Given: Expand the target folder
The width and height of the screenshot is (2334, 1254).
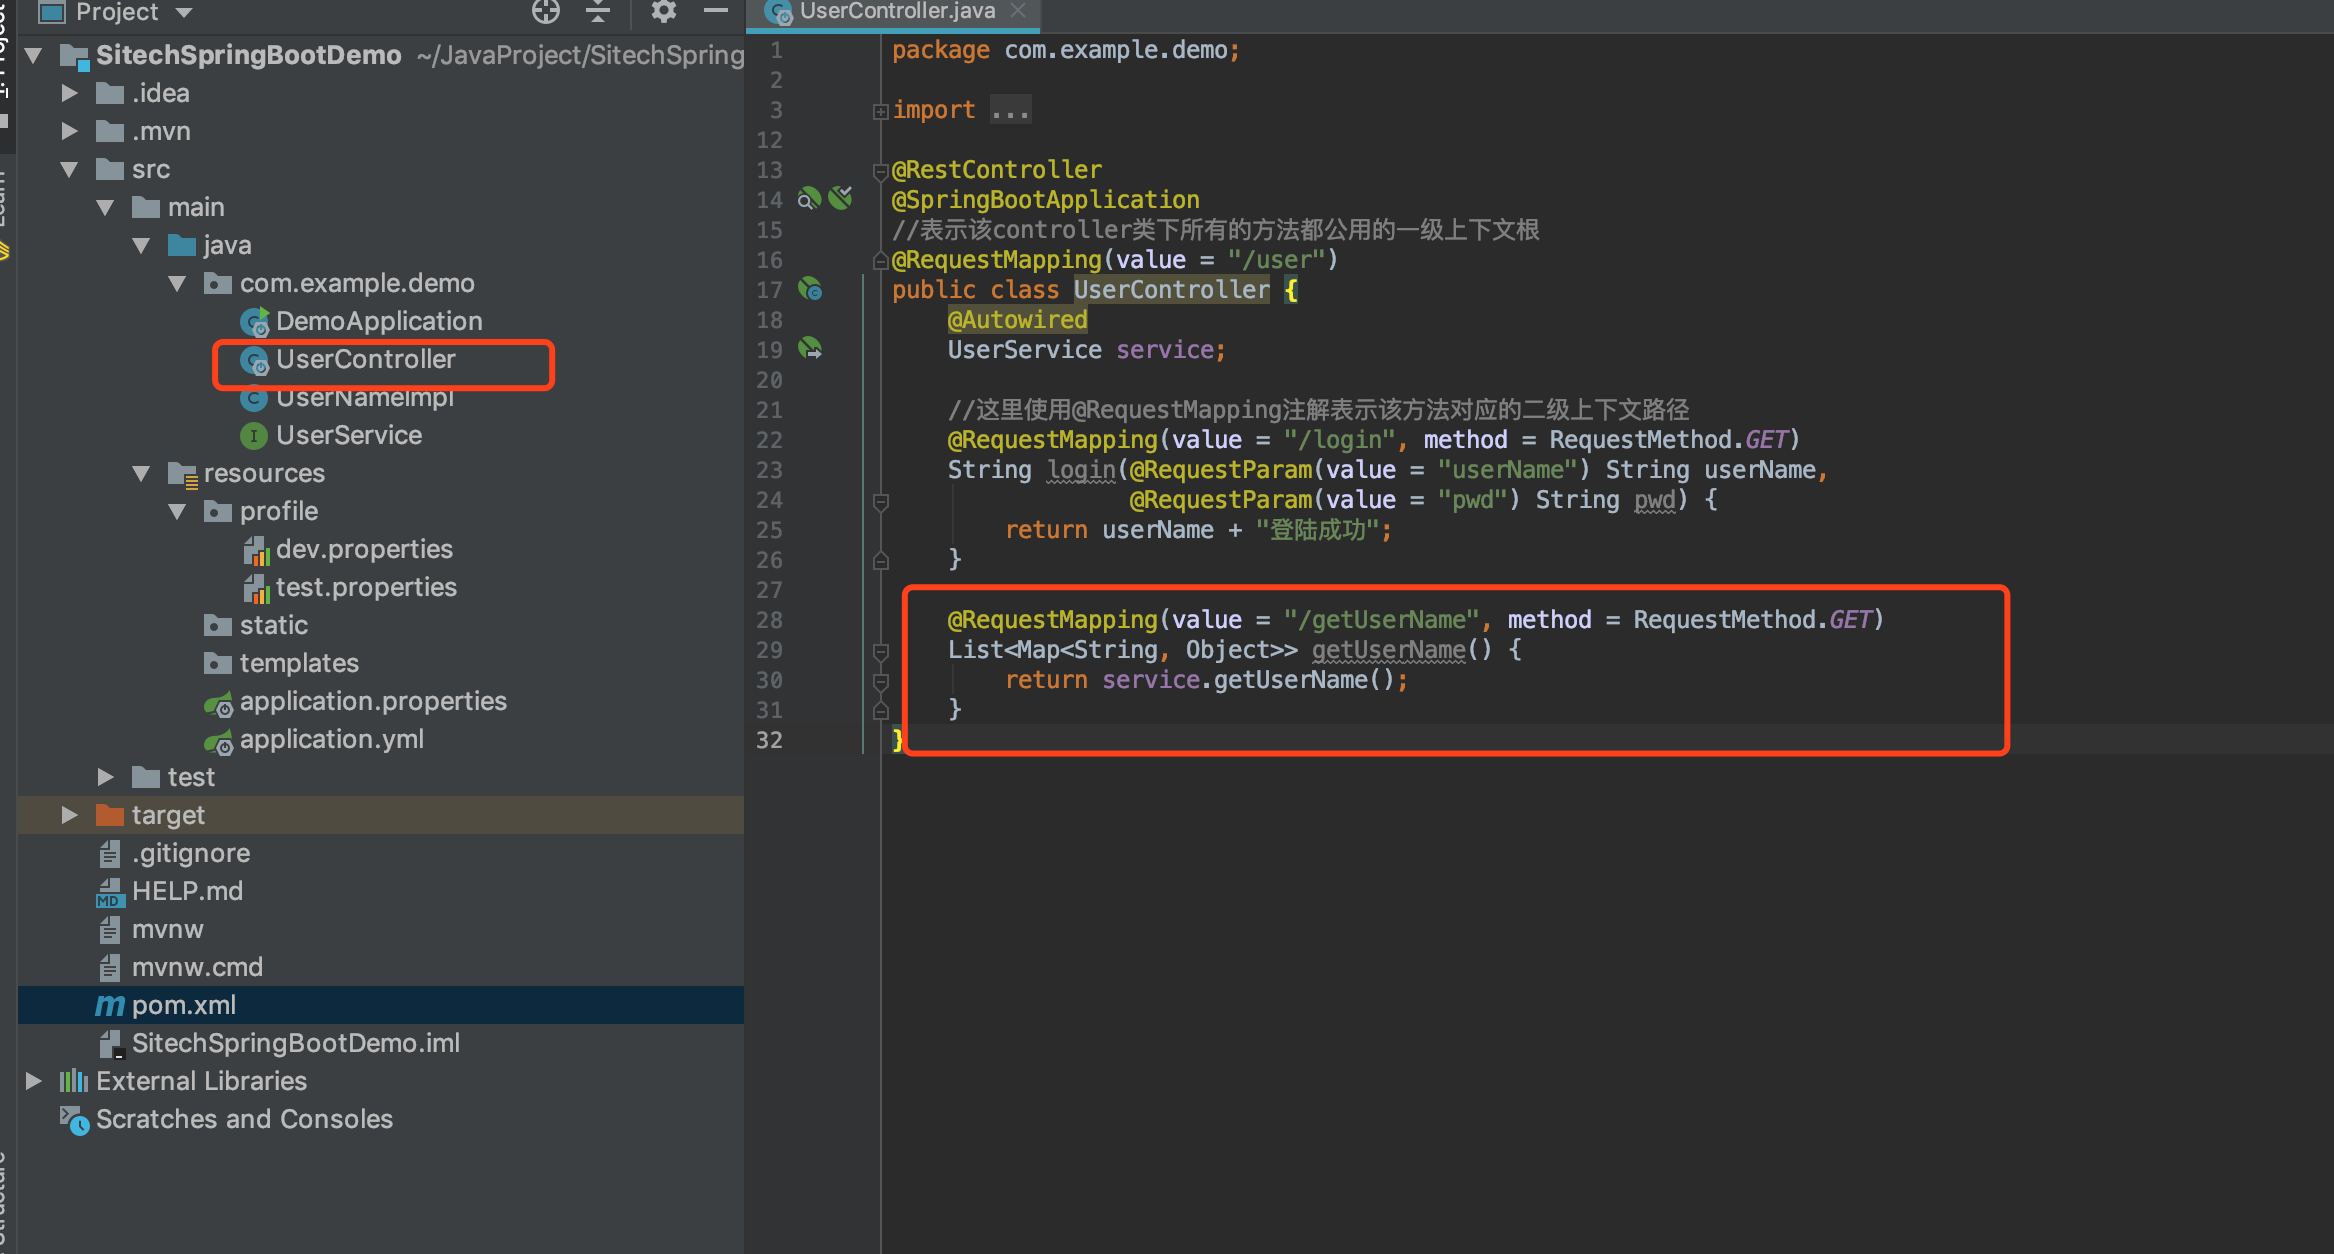Looking at the screenshot, I should pos(69,815).
